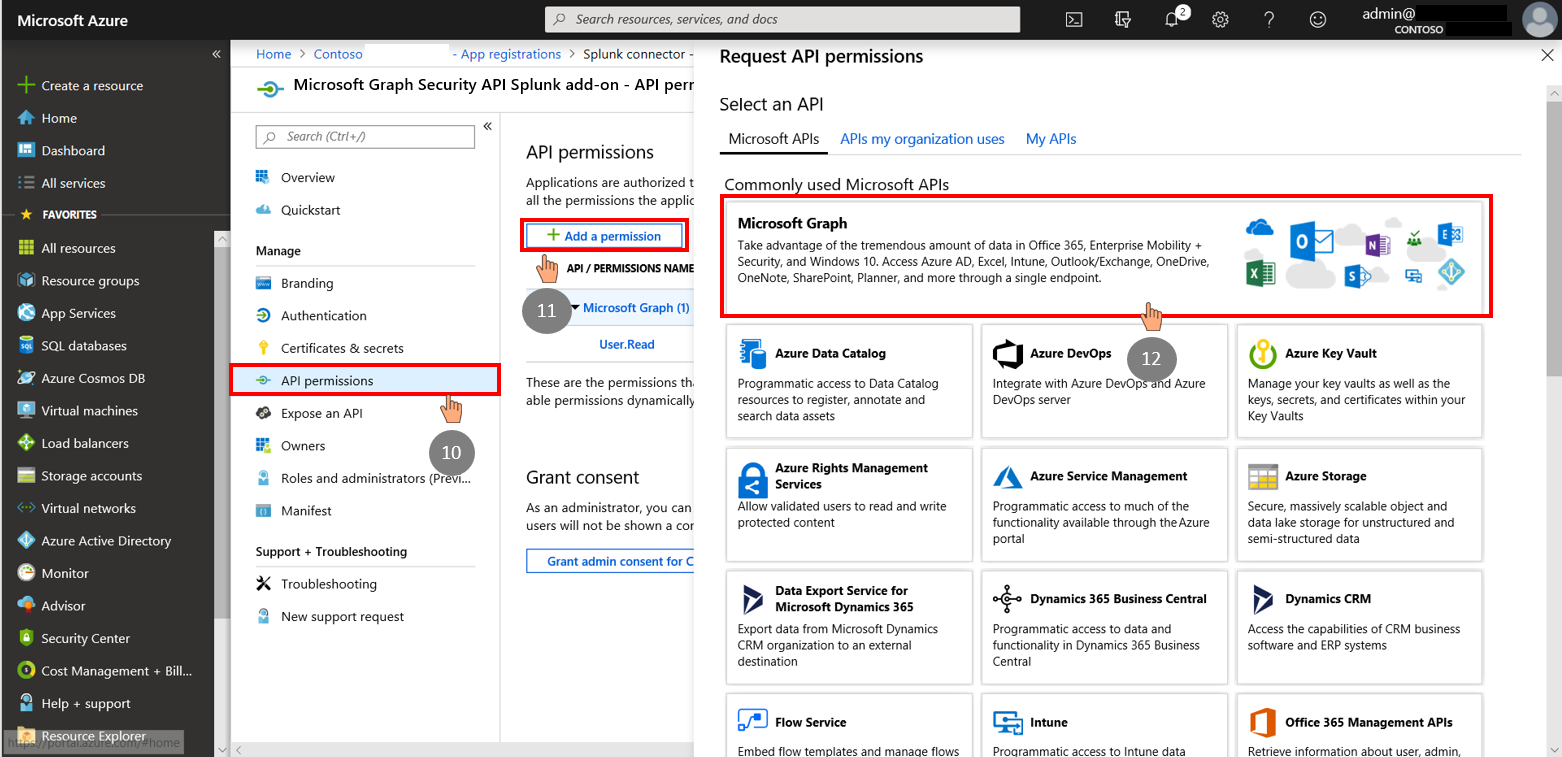Click Search resources, services, and docs field
Image resolution: width=1562 pixels, height=757 pixels.
click(783, 19)
